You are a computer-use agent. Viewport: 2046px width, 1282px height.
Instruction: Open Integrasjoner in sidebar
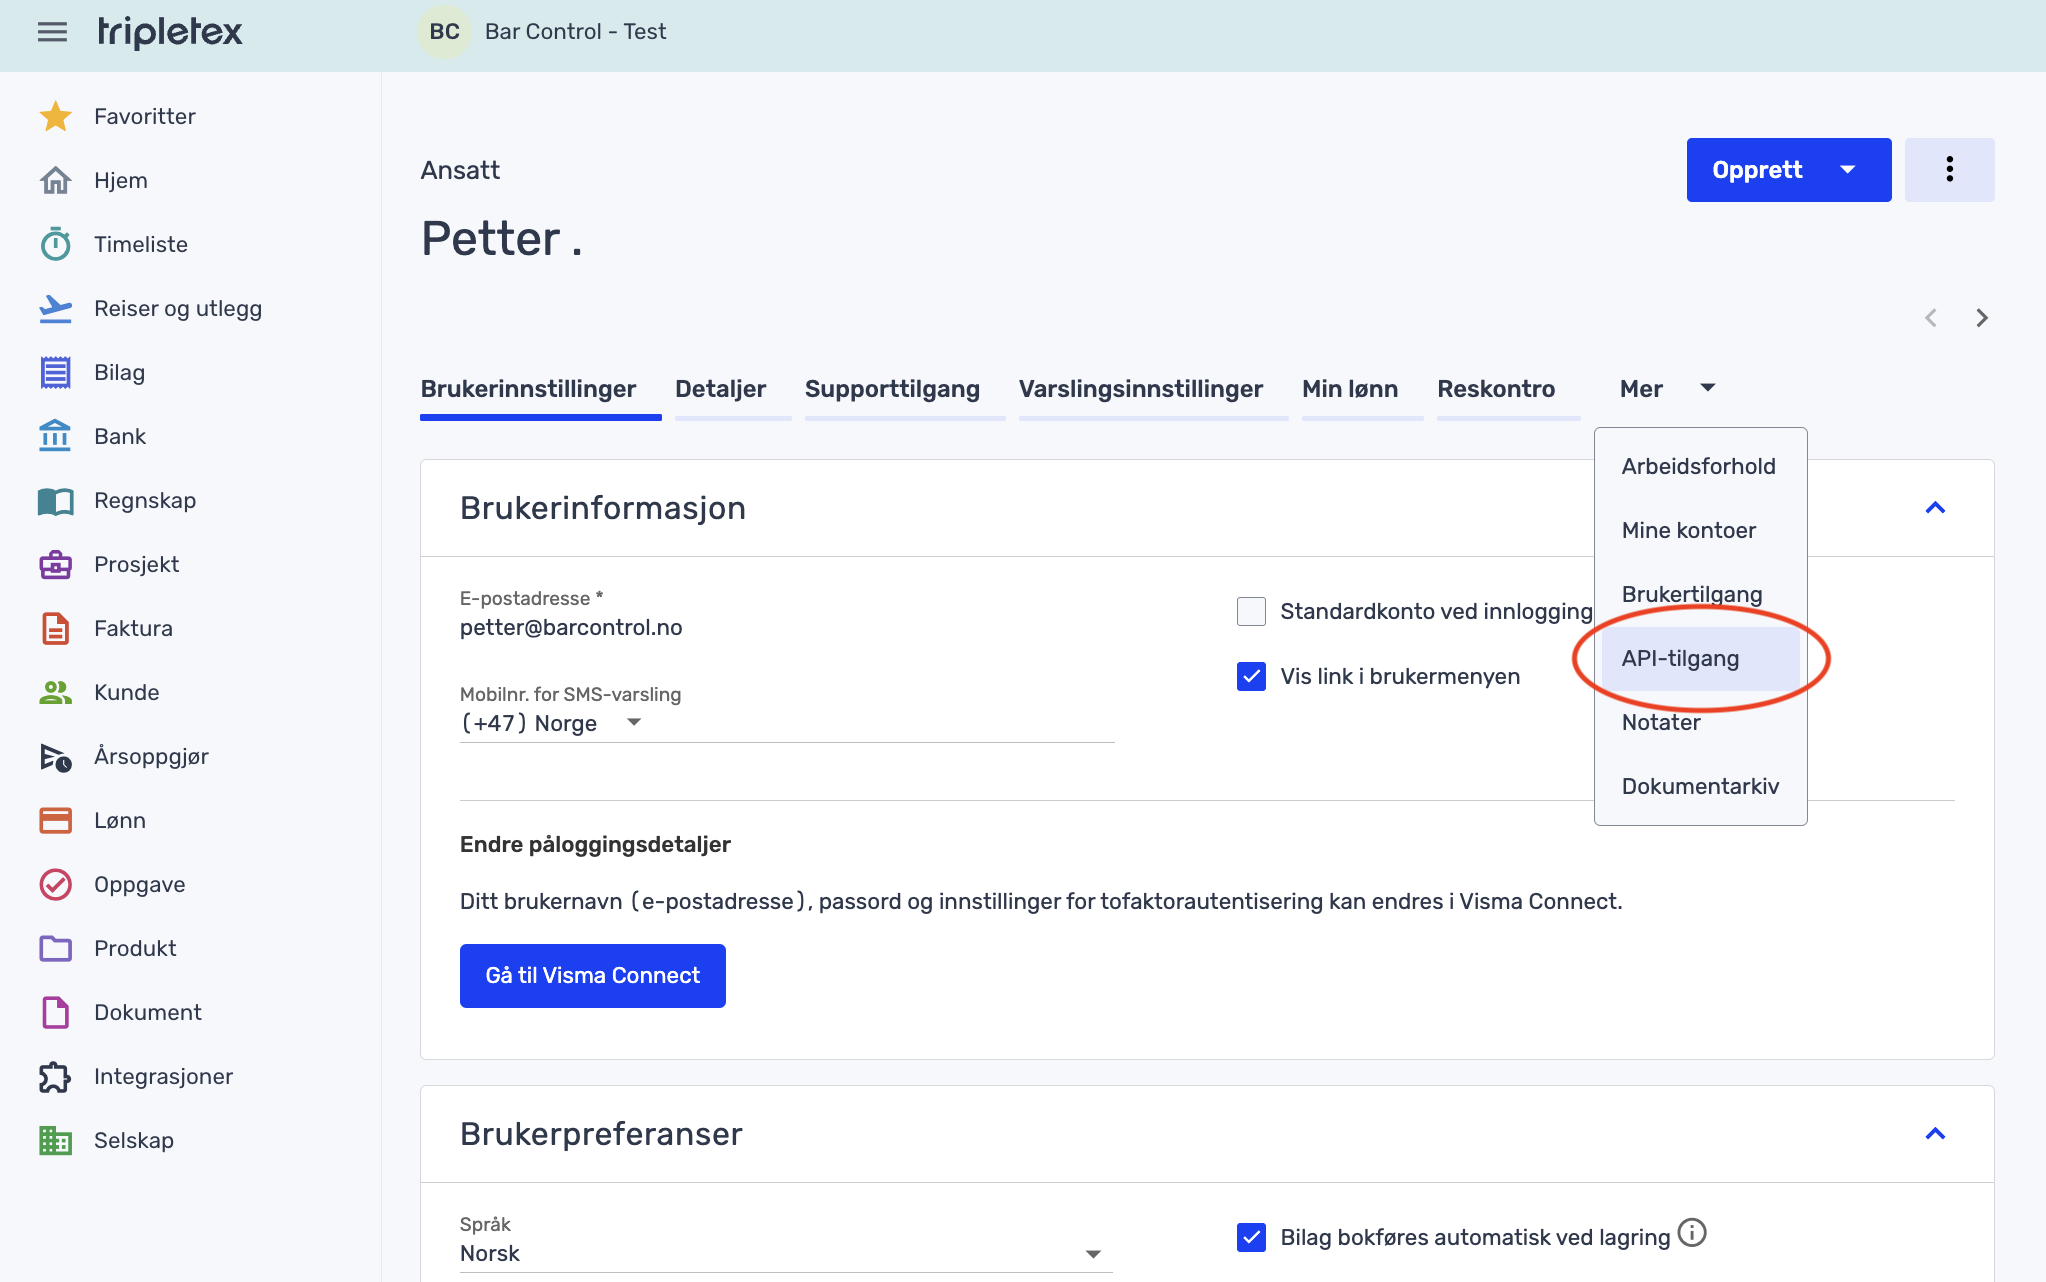tap(163, 1076)
